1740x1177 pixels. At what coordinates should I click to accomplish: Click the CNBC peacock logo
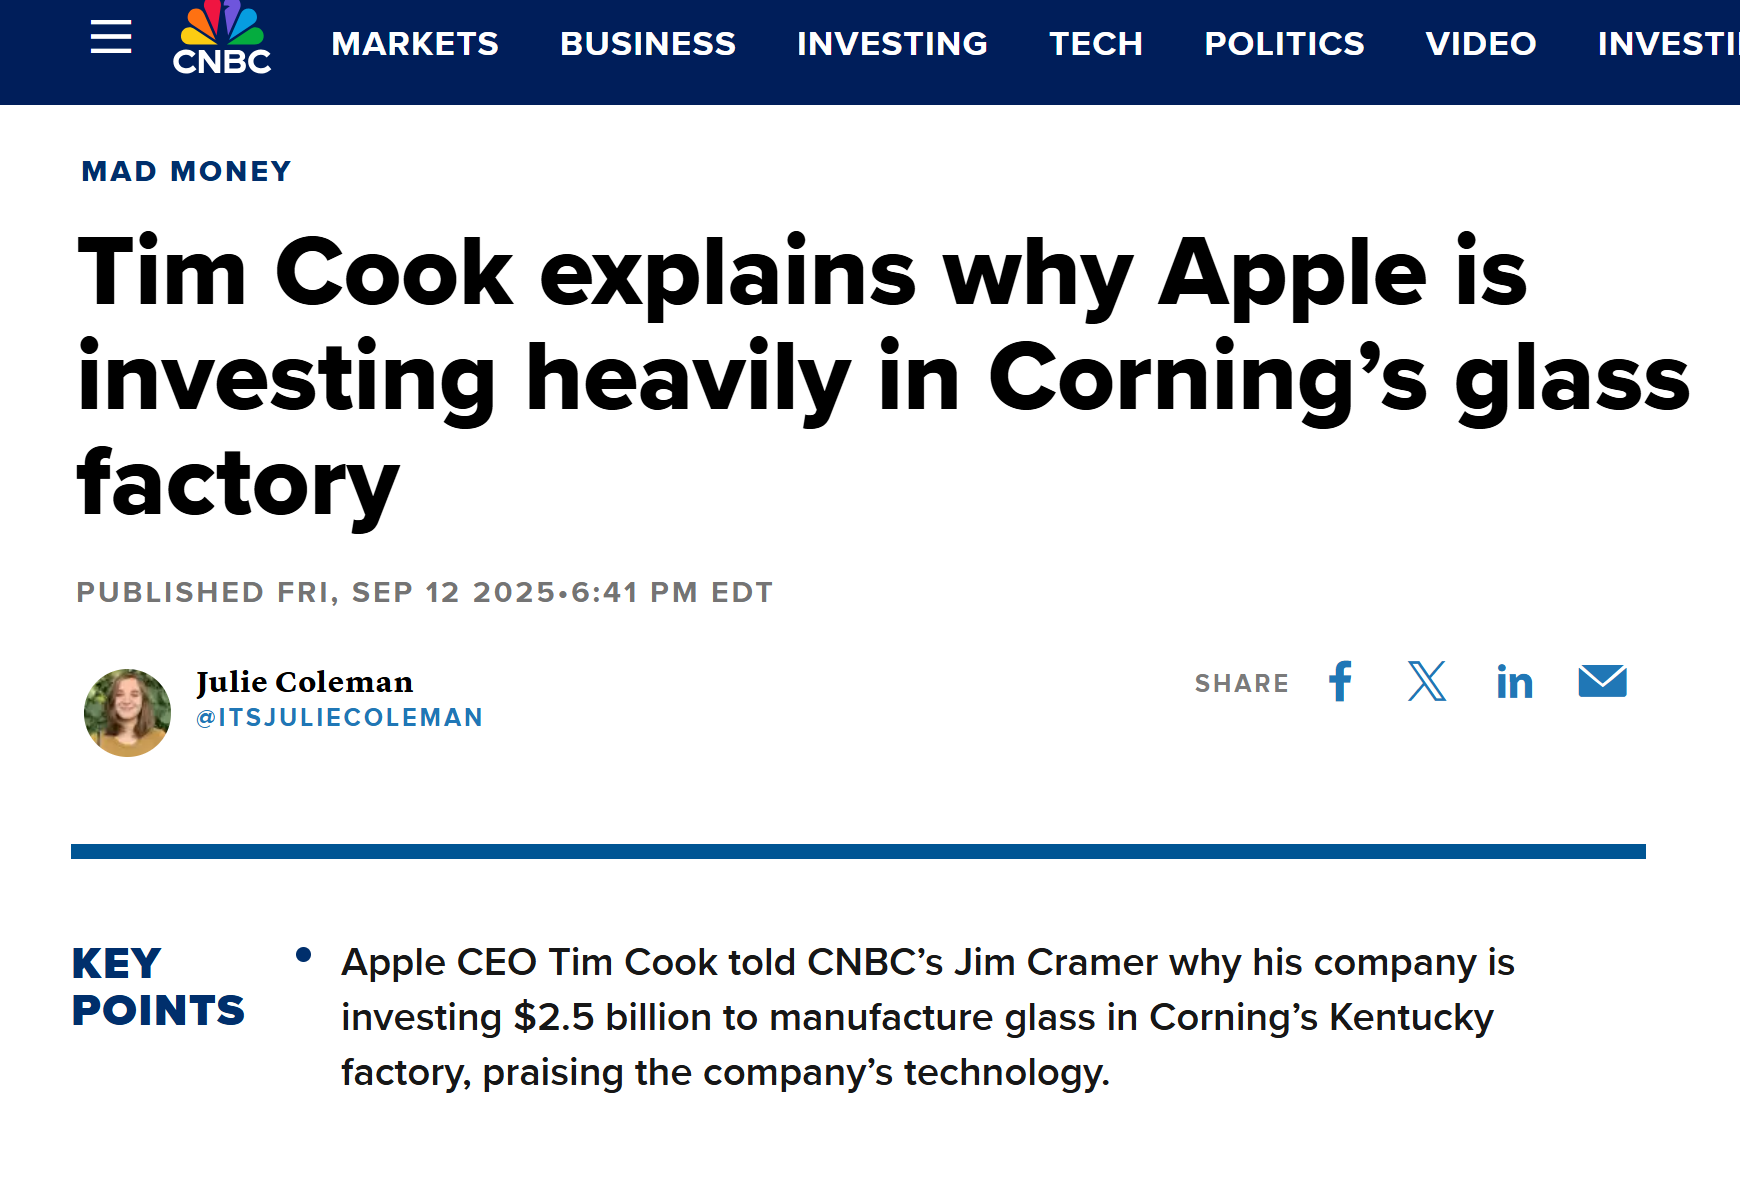click(x=221, y=40)
